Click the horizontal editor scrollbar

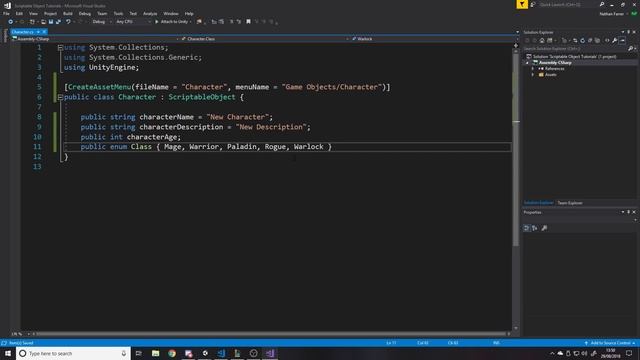271,334
